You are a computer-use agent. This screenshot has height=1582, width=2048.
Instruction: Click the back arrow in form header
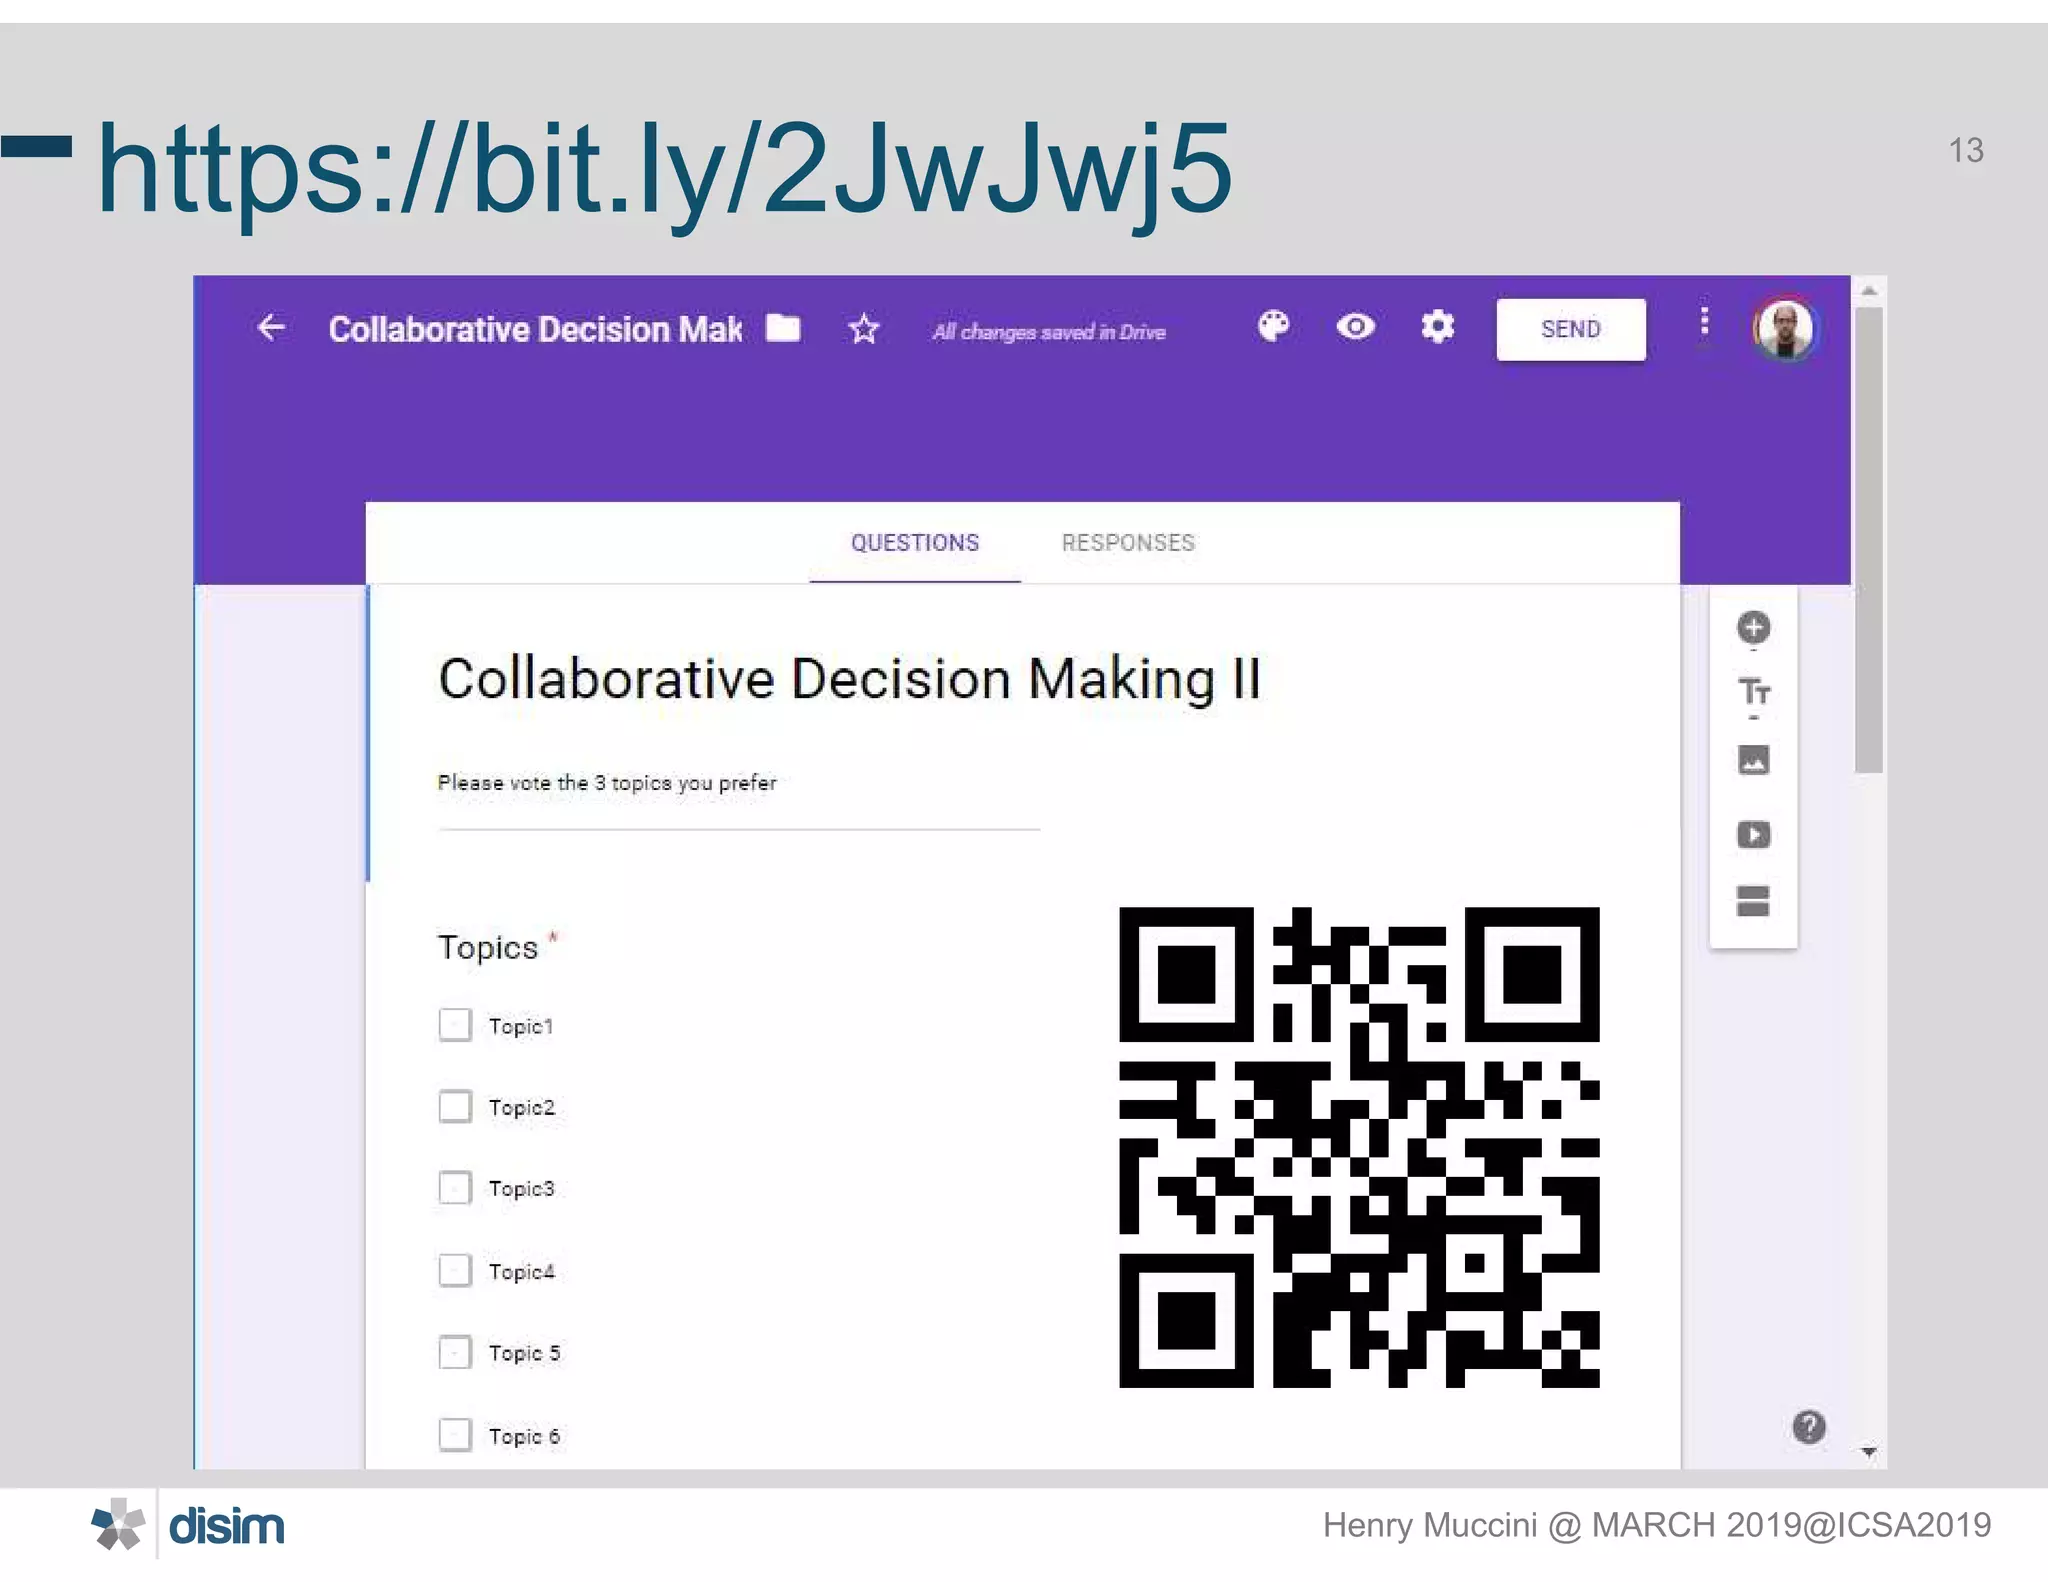271,328
